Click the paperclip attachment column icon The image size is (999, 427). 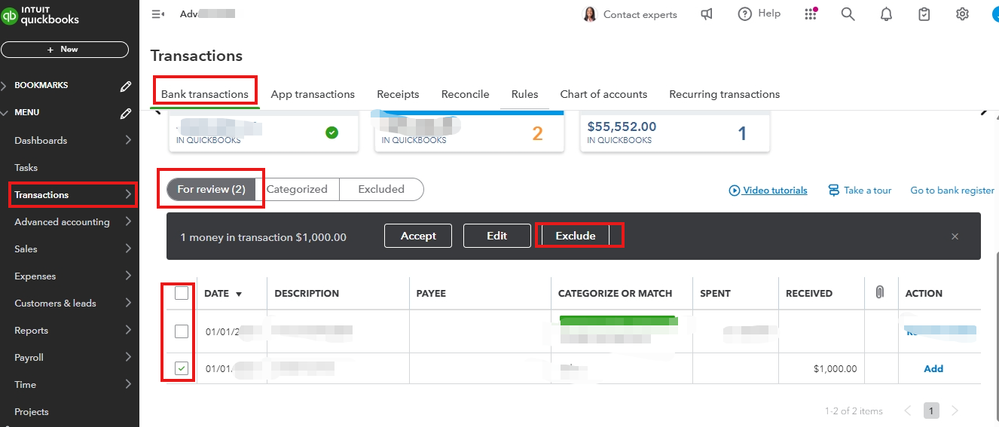pyautogui.click(x=880, y=293)
